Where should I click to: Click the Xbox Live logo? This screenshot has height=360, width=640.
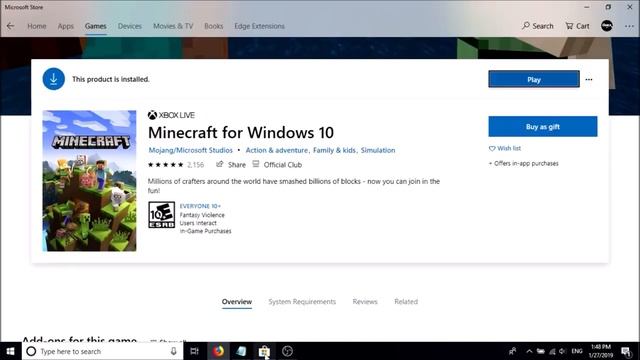tap(171, 115)
